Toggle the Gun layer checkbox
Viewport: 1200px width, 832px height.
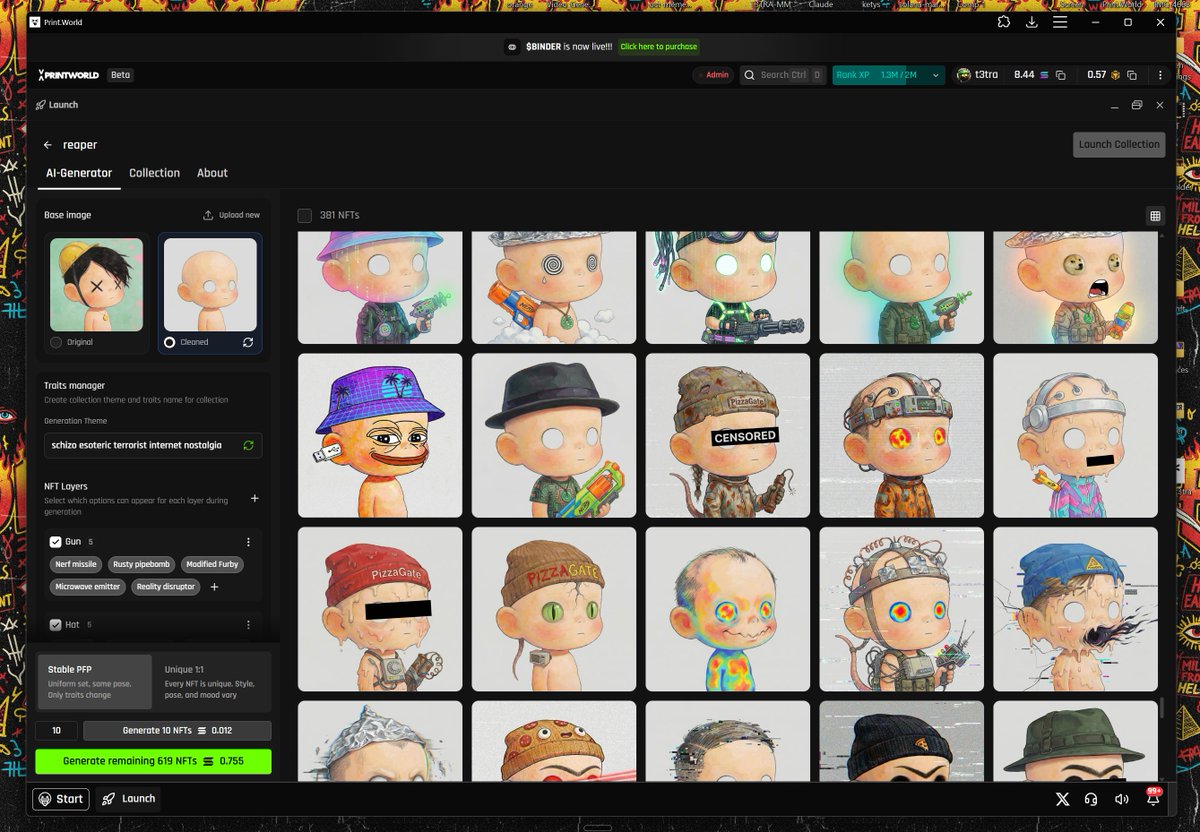[x=56, y=542]
